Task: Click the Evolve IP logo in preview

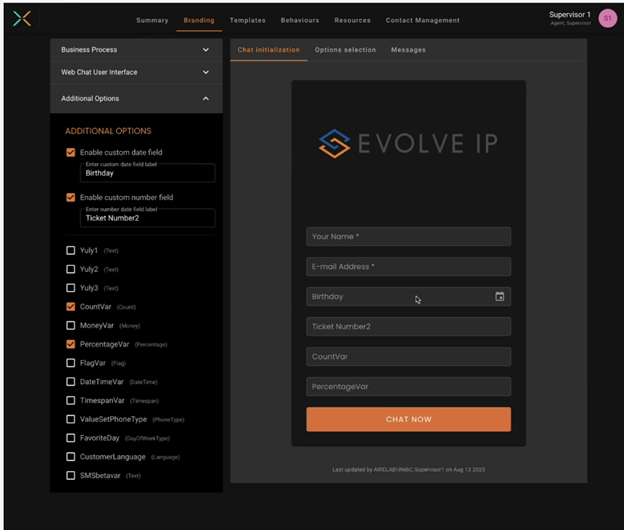Action: tap(408, 143)
